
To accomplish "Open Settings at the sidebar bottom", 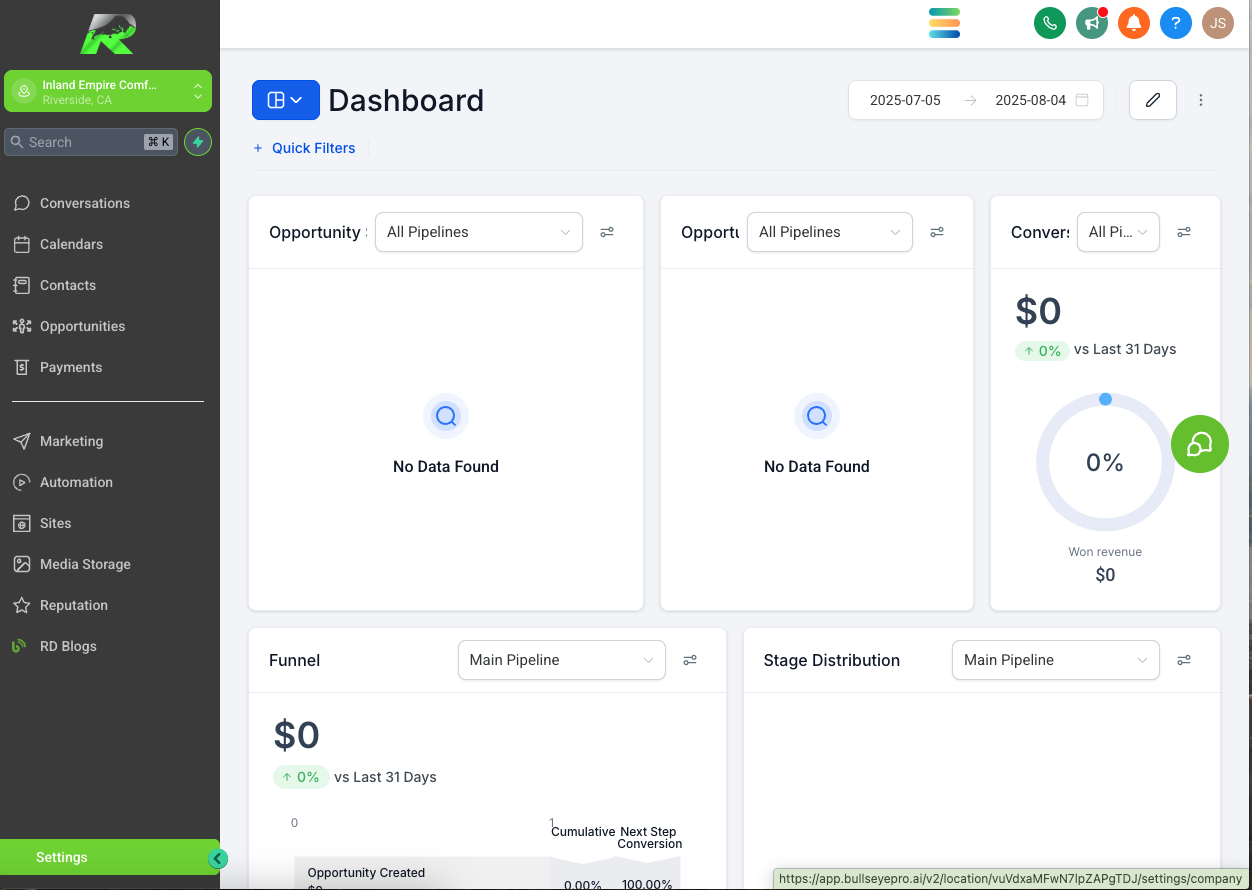I will (x=62, y=857).
